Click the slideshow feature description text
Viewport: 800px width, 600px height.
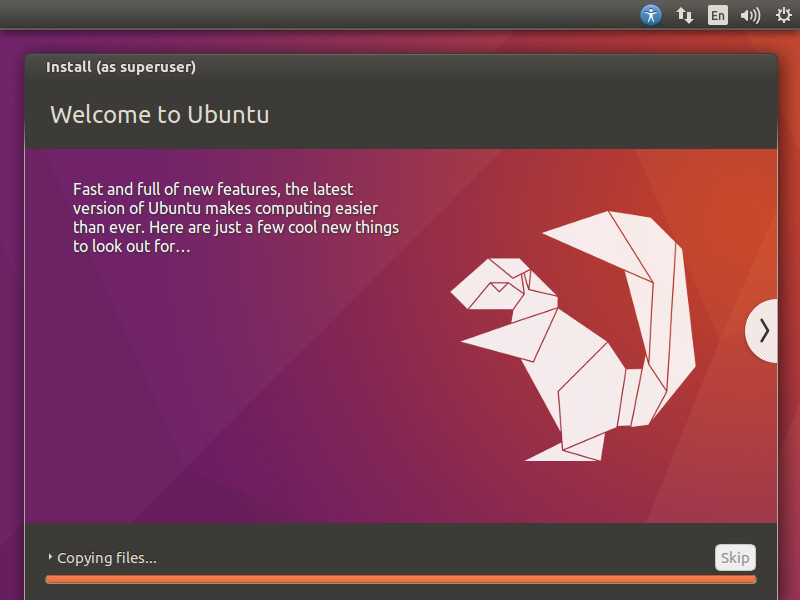pyautogui.click(x=235, y=217)
